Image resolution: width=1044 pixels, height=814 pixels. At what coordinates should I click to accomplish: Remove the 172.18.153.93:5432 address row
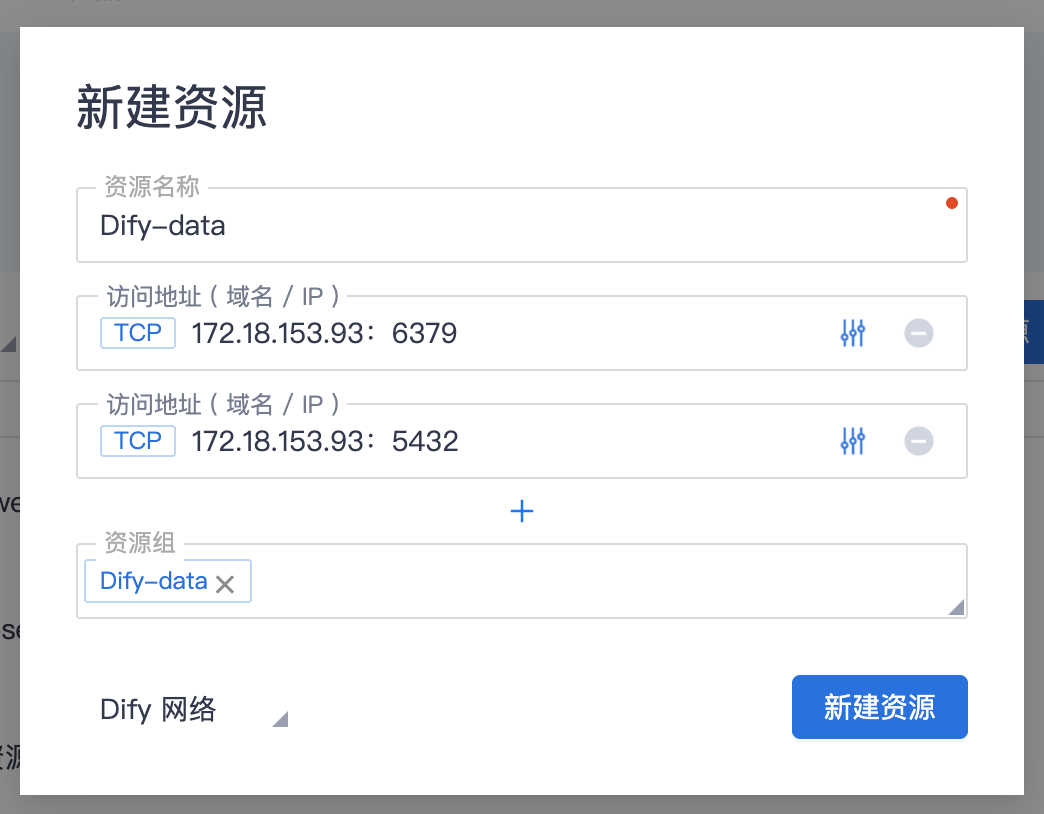[918, 441]
